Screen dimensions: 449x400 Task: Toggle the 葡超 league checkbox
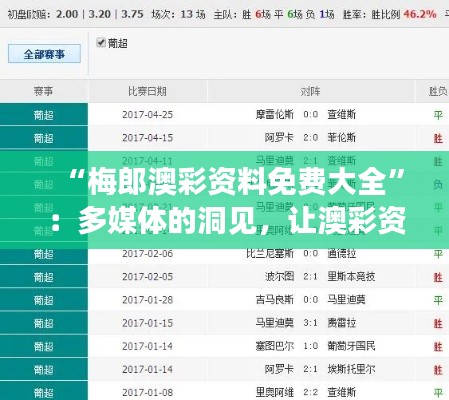pyautogui.click(x=100, y=43)
